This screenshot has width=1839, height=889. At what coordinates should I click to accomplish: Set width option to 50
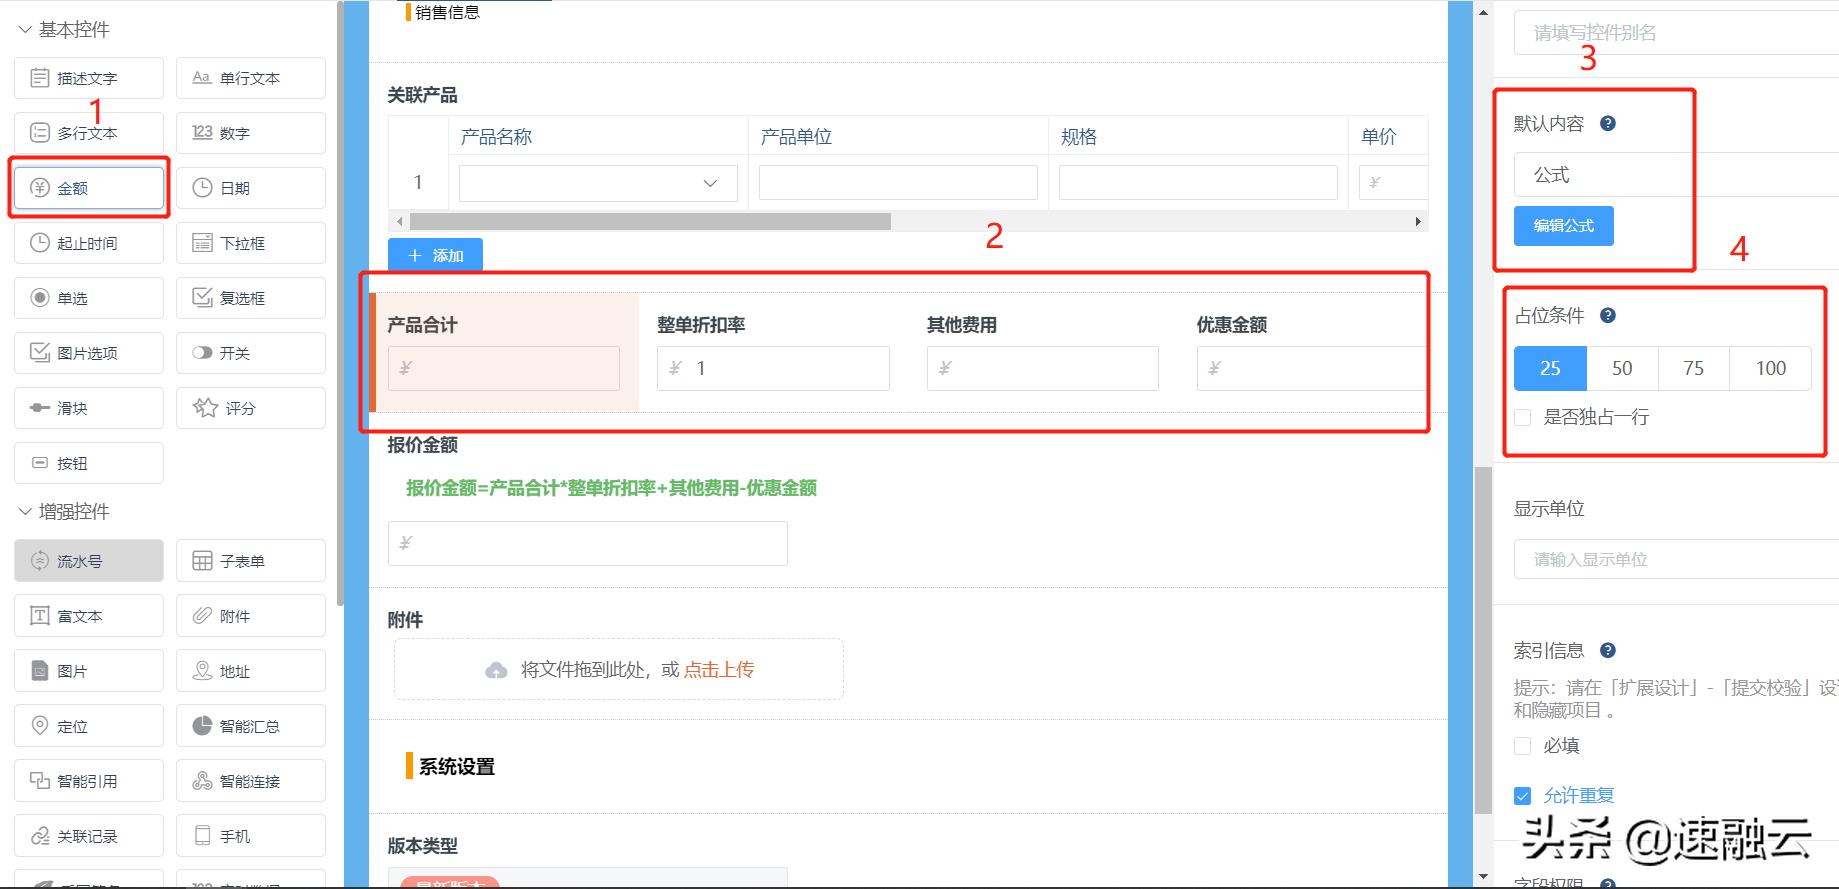pos(1622,368)
